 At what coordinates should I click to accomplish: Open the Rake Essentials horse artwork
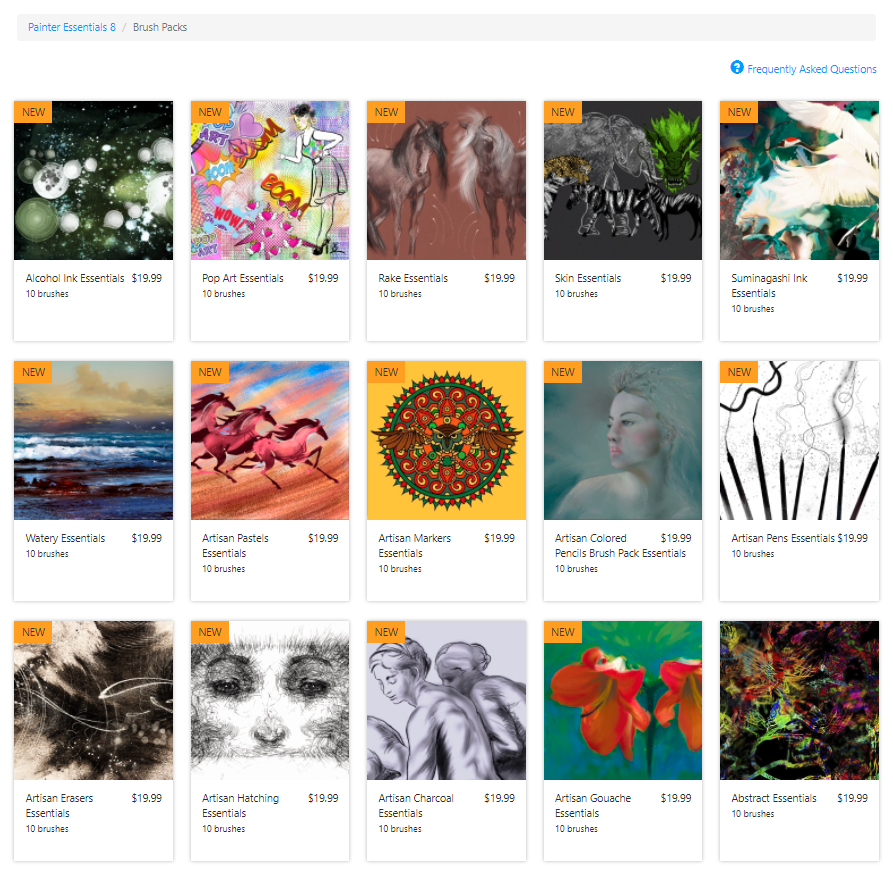click(446, 181)
